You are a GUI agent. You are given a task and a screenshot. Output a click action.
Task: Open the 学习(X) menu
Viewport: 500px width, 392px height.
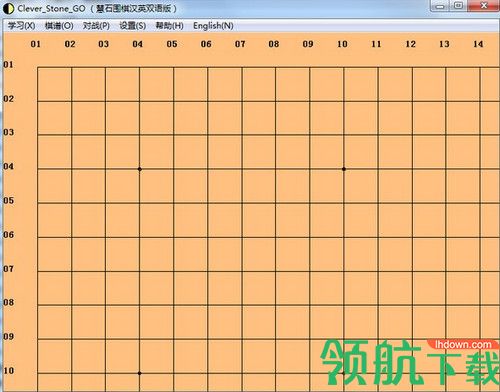click(22, 26)
